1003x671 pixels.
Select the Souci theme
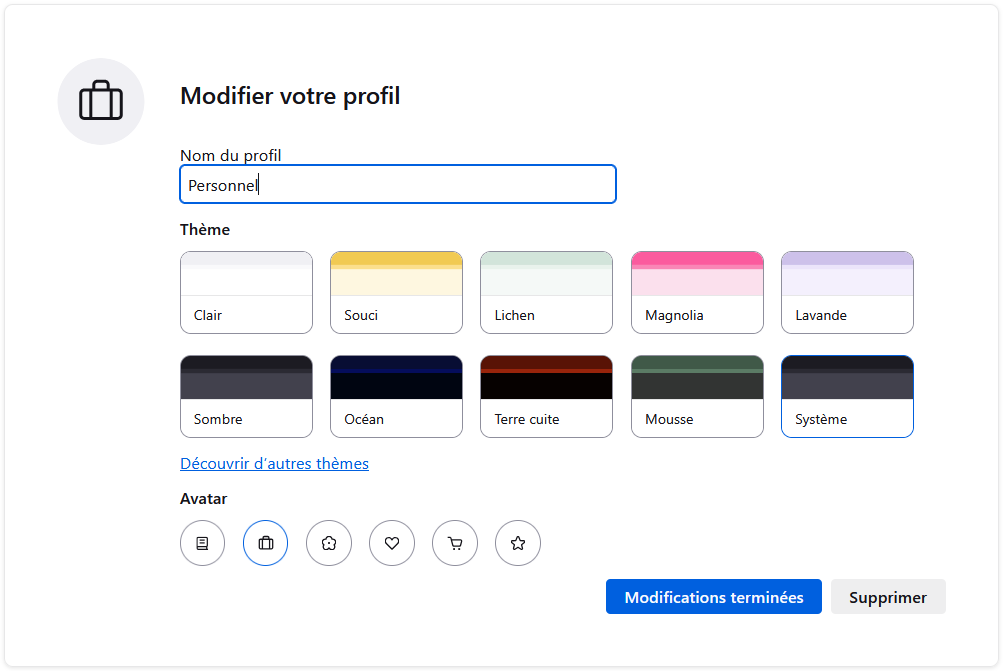click(x=396, y=292)
